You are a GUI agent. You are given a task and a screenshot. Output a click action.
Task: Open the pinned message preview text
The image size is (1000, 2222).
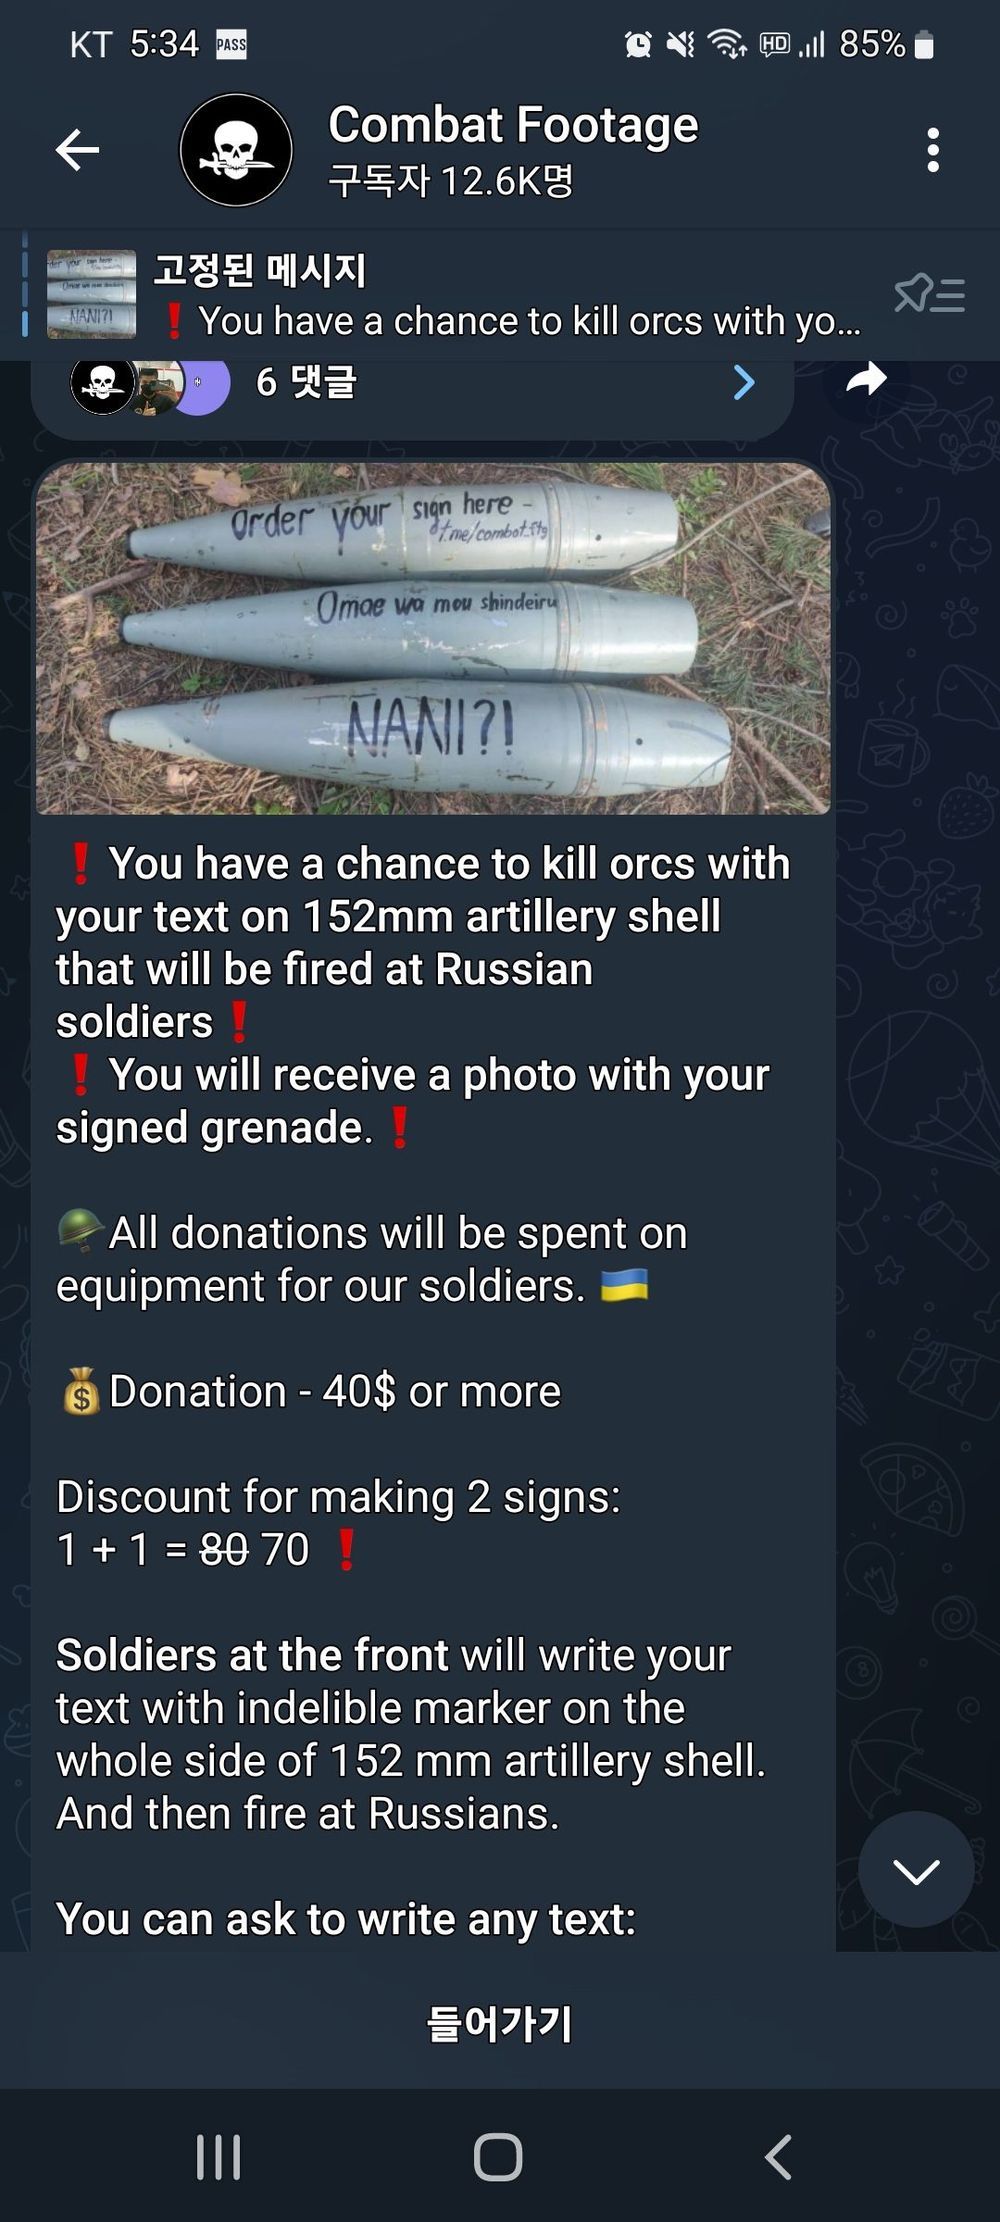[510, 321]
